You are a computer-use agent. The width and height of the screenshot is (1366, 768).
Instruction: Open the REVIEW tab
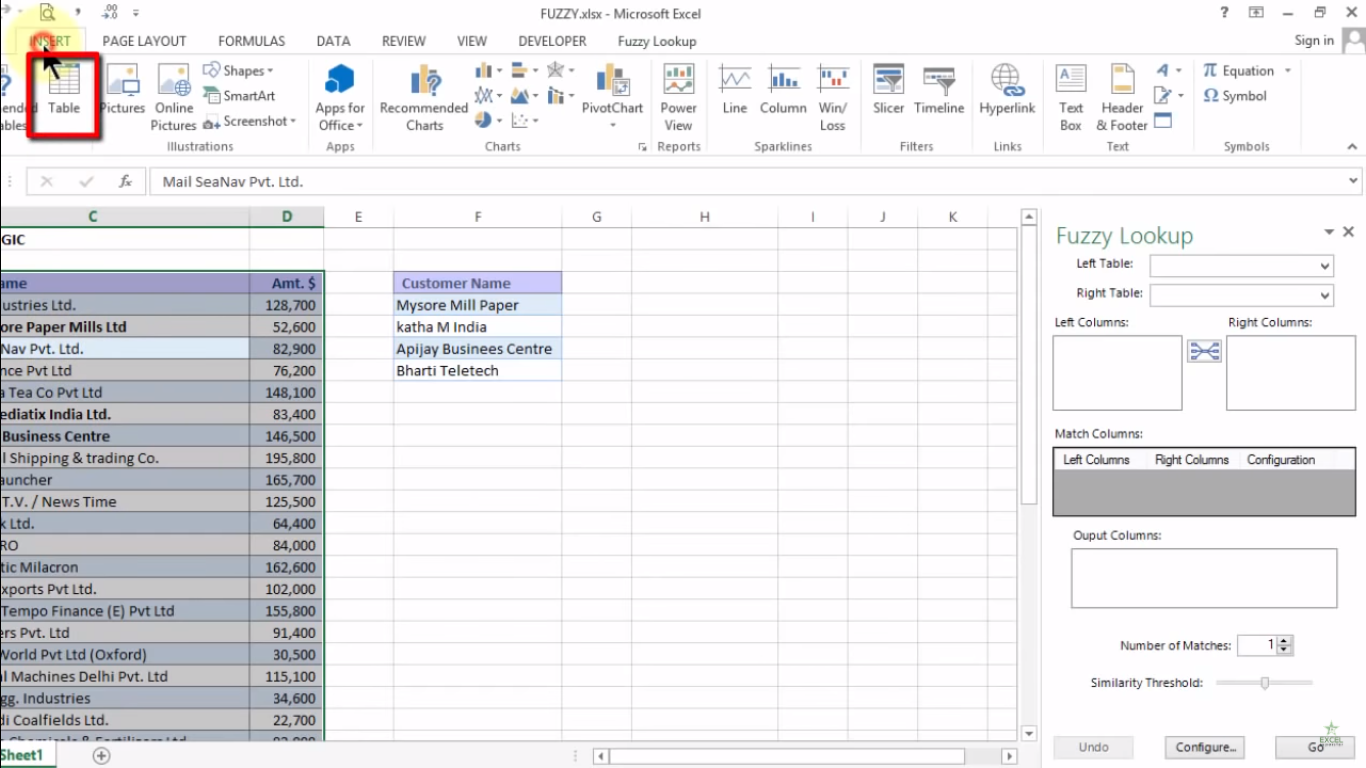tap(404, 41)
